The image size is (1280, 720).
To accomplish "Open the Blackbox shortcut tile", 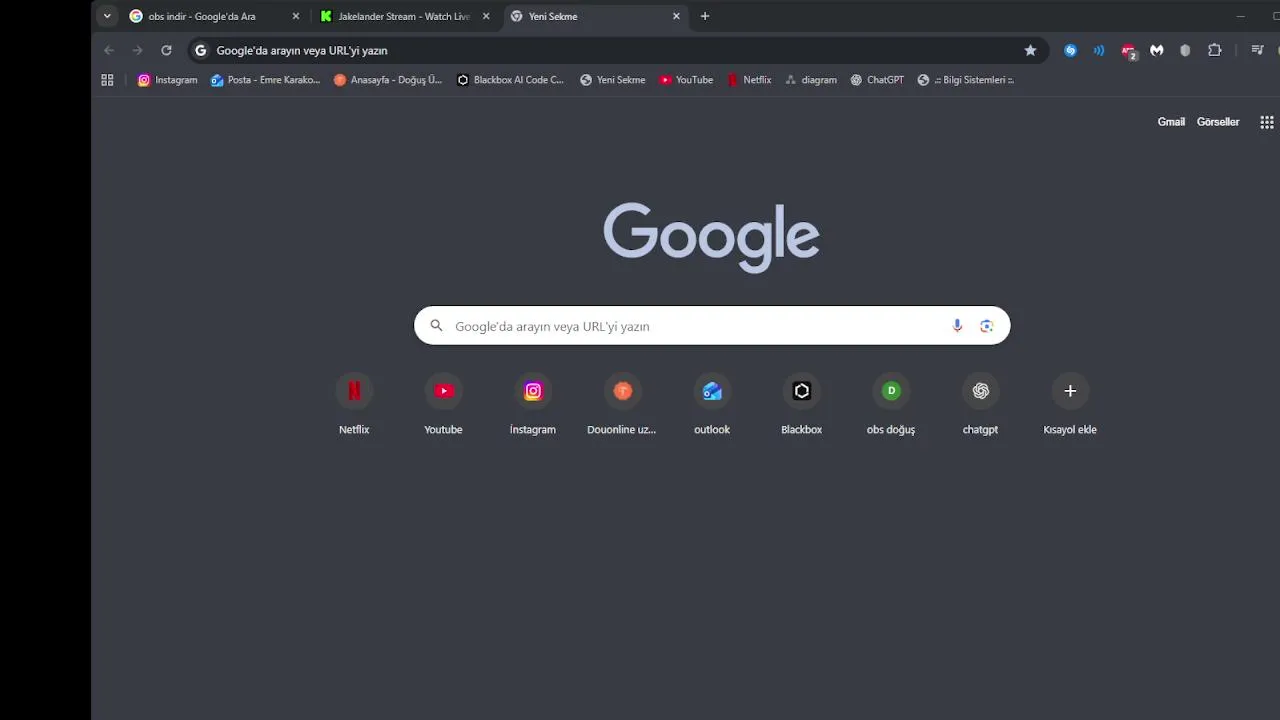I will pos(801,405).
